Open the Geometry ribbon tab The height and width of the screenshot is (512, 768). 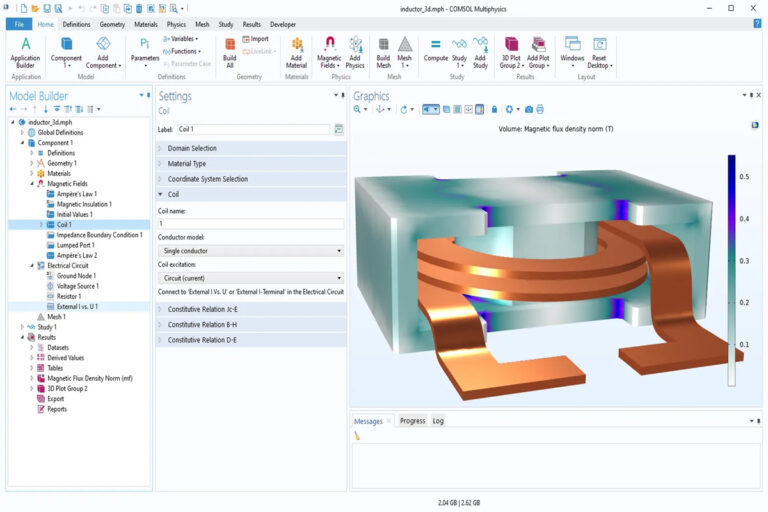[x=112, y=24]
